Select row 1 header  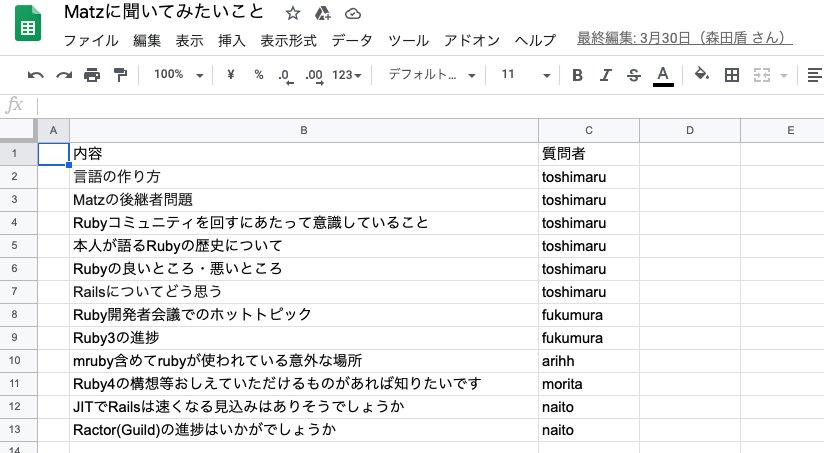pos(18,153)
